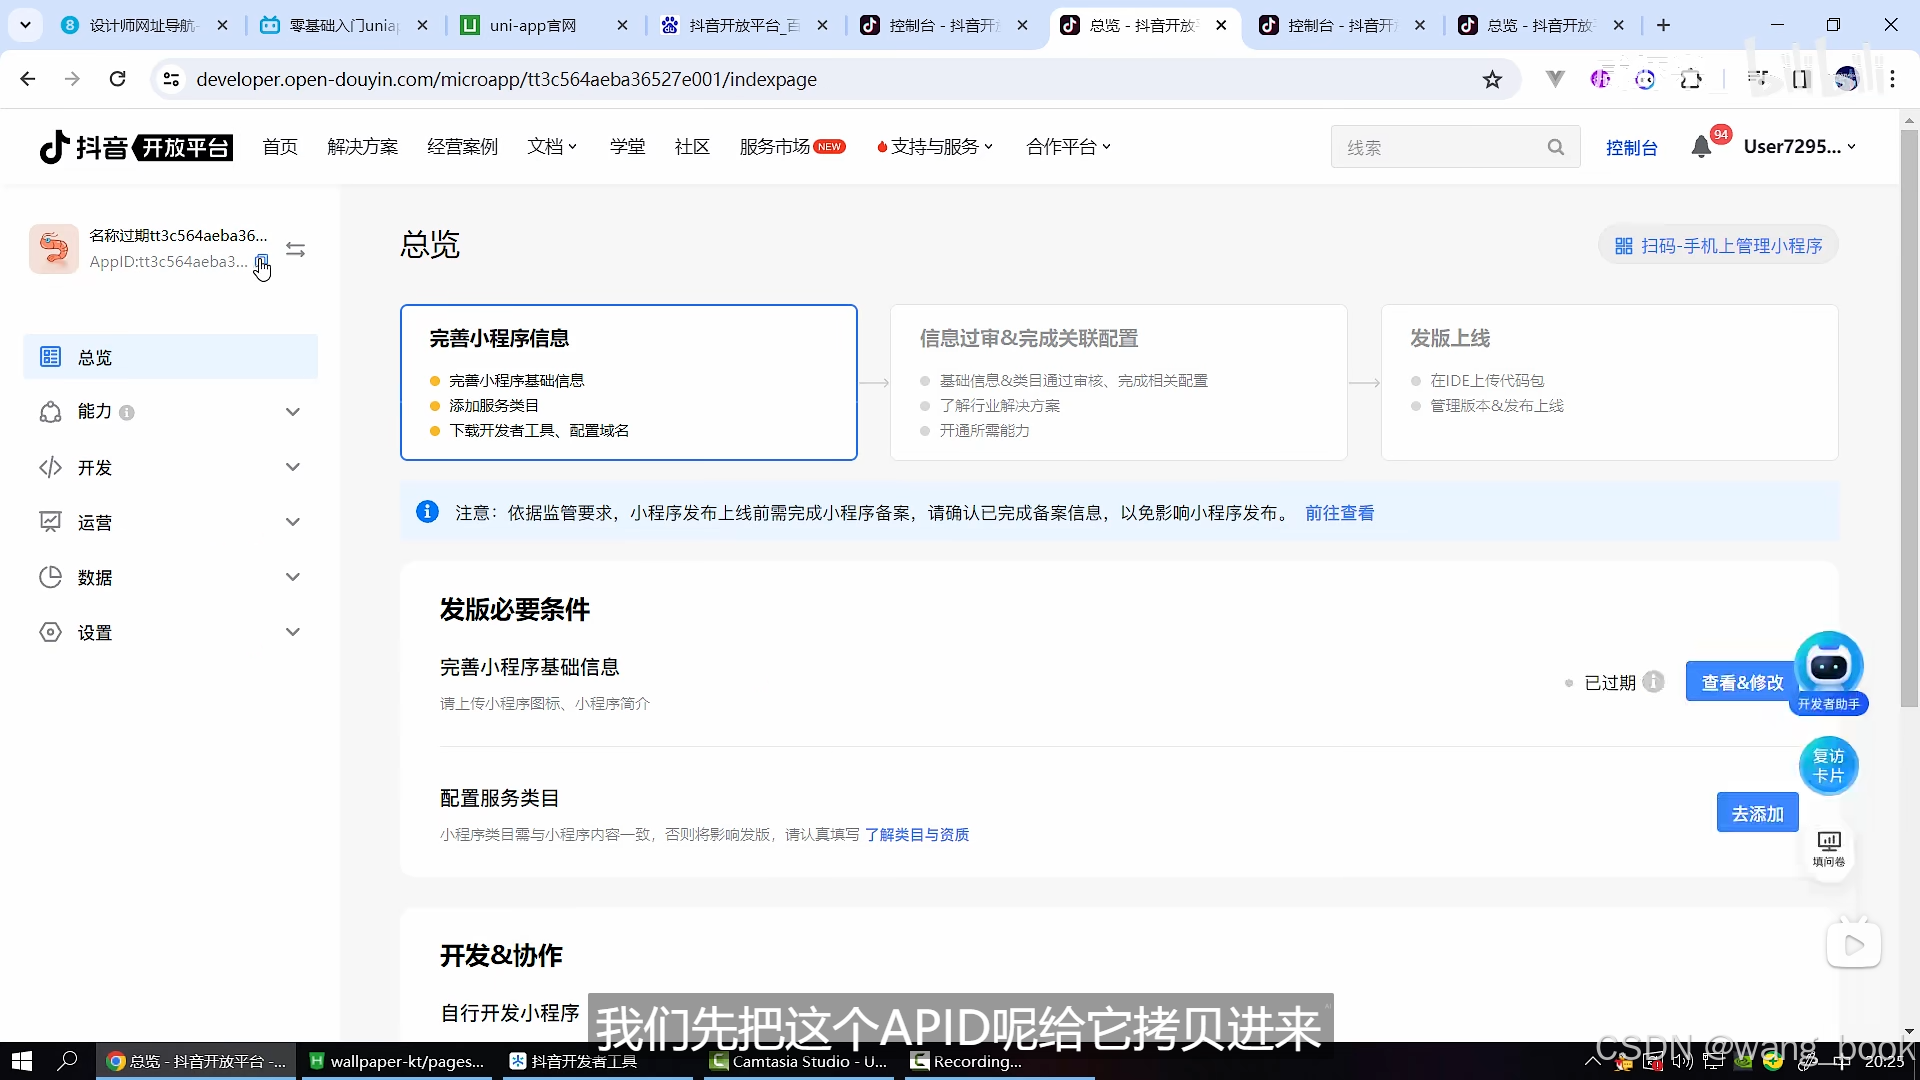This screenshot has width=1920, height=1080.
Task: Open Windows taskbar search
Action: pos(68,1061)
